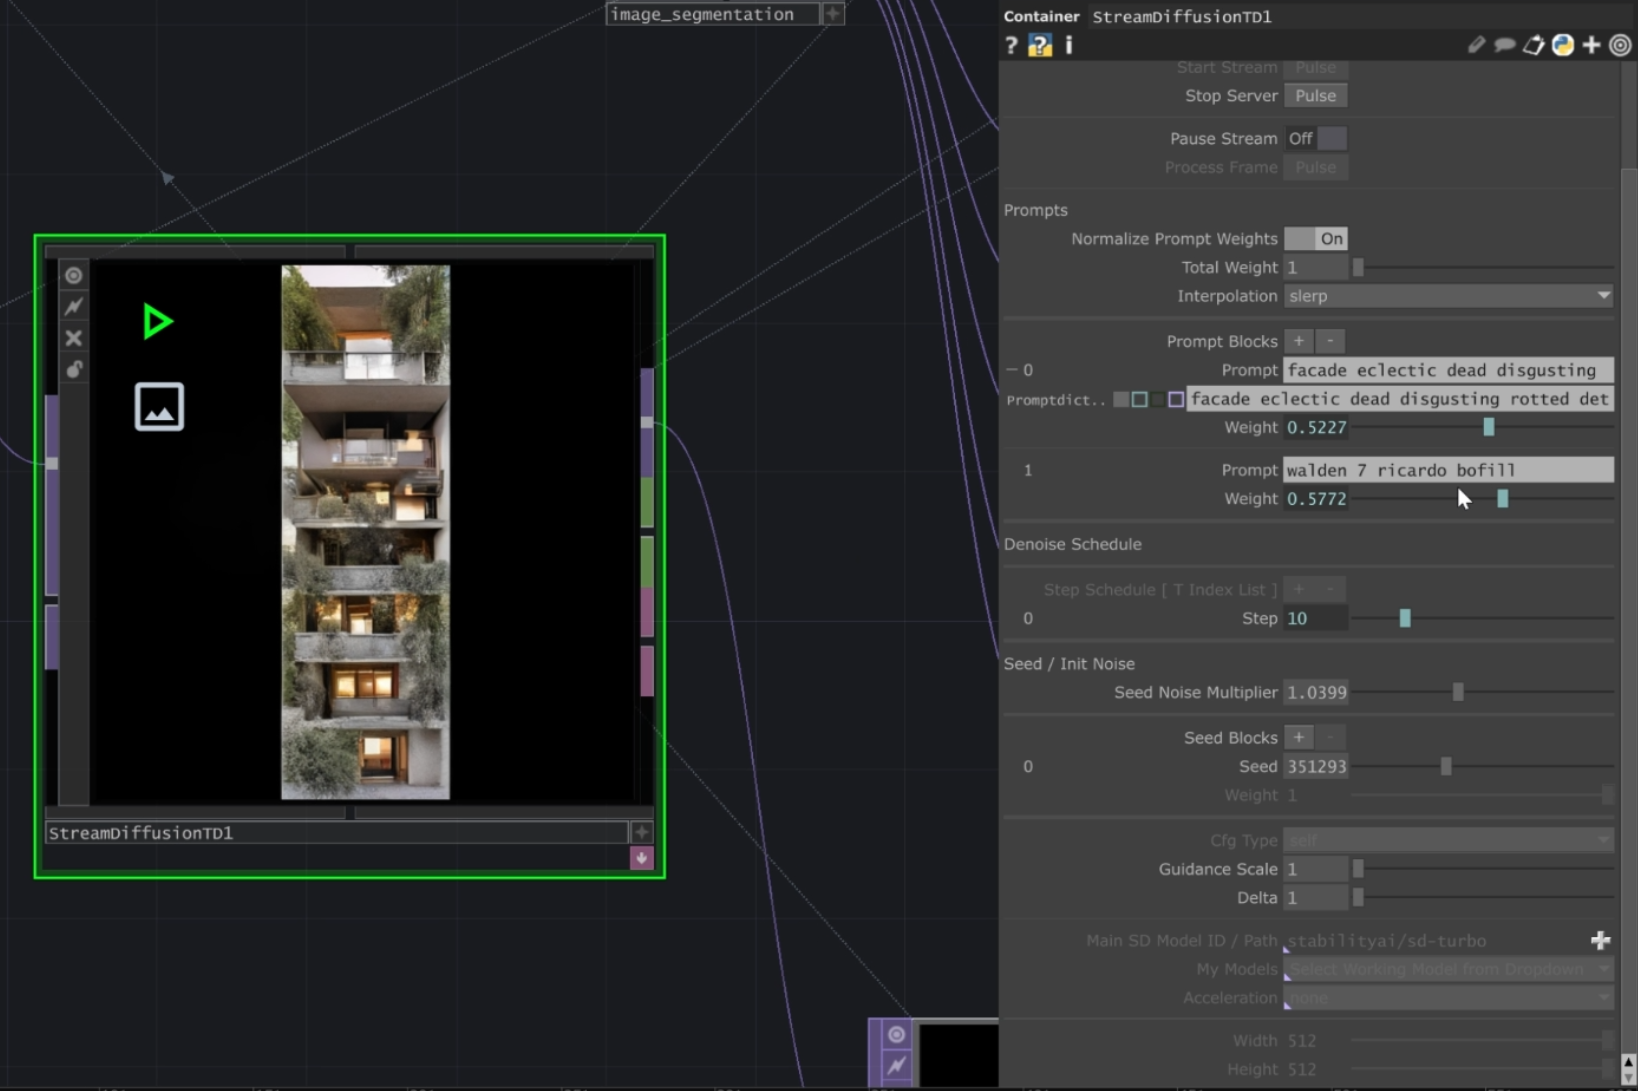This screenshot has width=1638, height=1091.
Task: Click the Weight slider for the walden prompt
Action: [x=1502, y=498]
